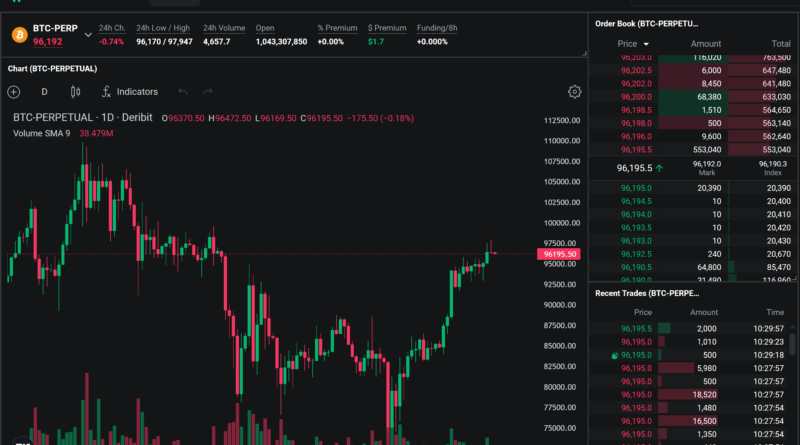Add a compare symbol with plus icon
This screenshot has height=445, width=800.
pos(14,92)
